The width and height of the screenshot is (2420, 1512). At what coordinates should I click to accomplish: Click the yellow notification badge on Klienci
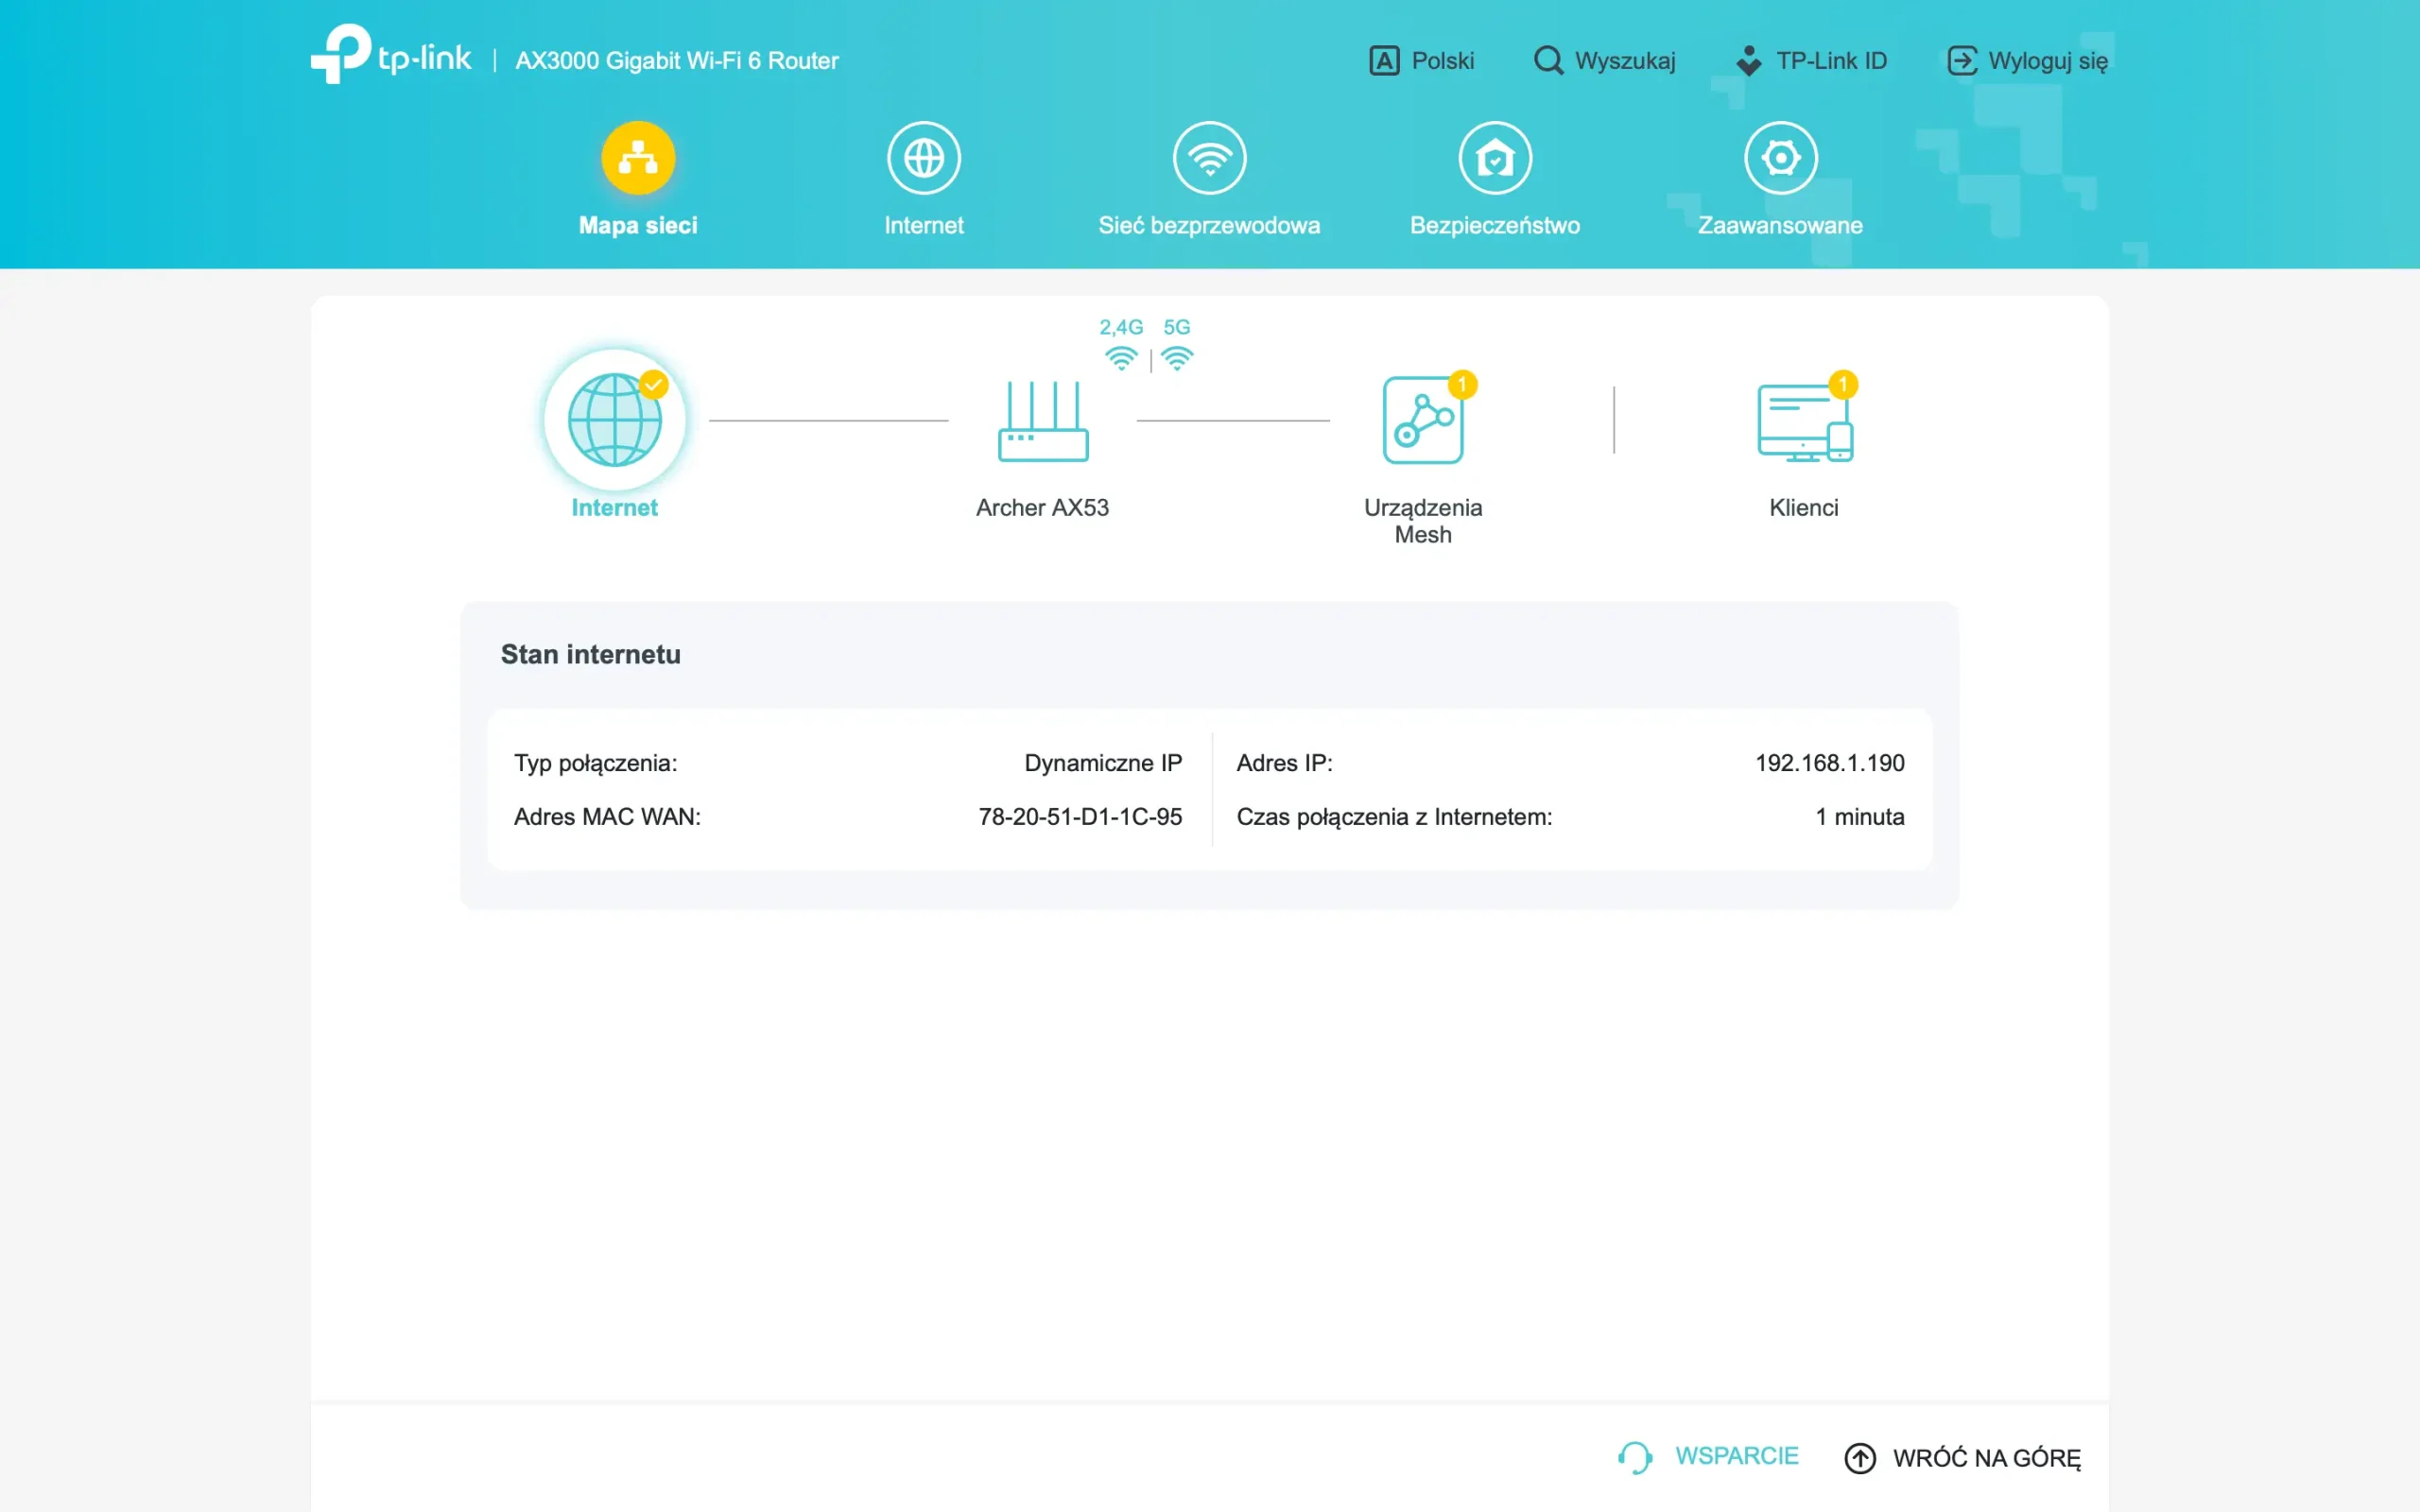(x=1845, y=384)
